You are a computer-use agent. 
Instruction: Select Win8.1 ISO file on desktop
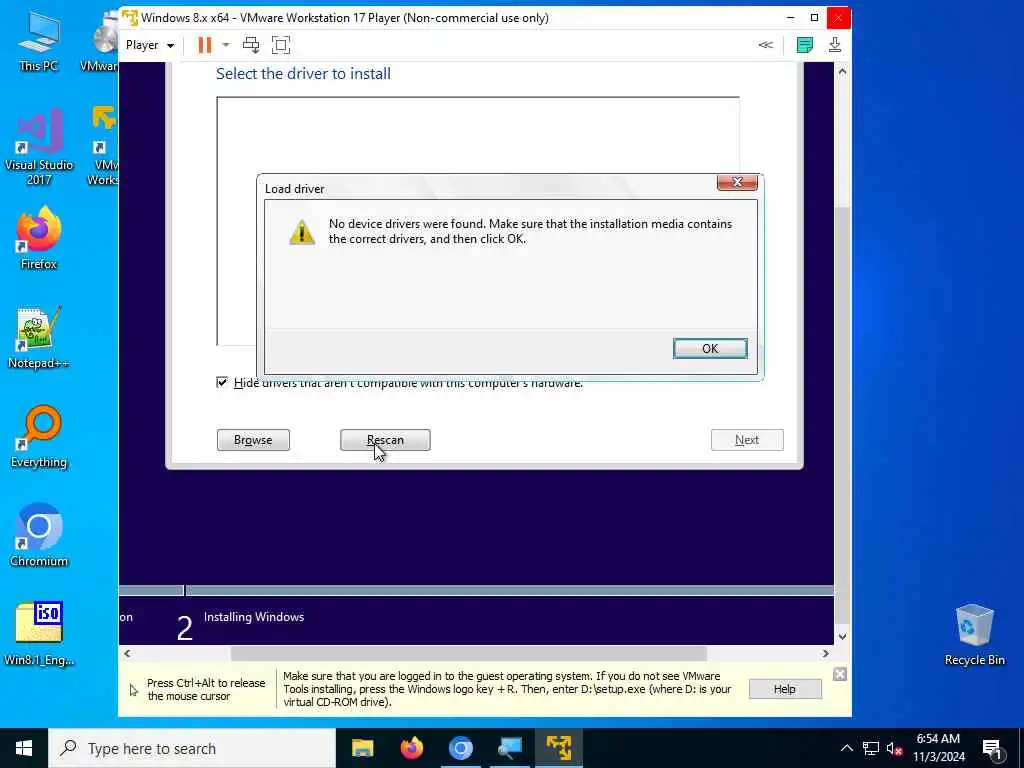point(39,633)
